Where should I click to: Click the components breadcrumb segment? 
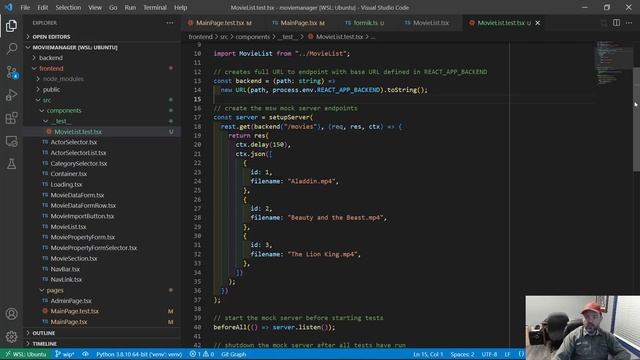point(252,37)
